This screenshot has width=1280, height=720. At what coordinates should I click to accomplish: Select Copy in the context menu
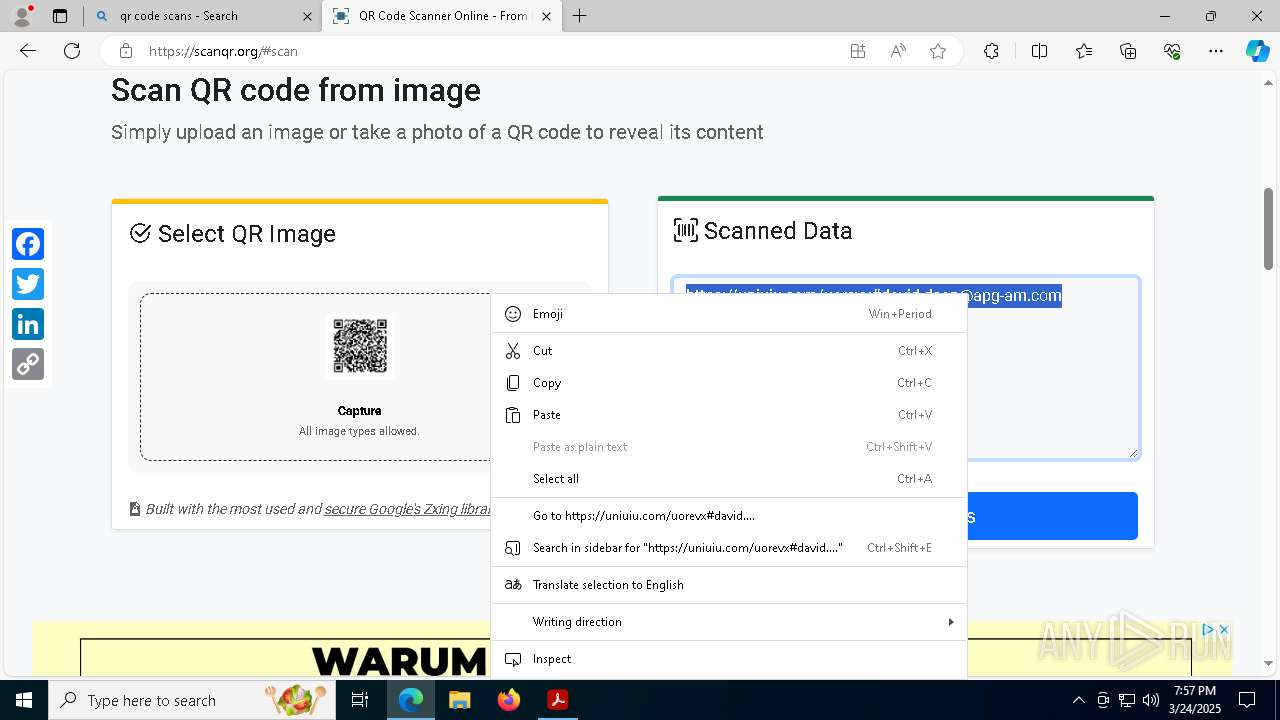(x=729, y=383)
